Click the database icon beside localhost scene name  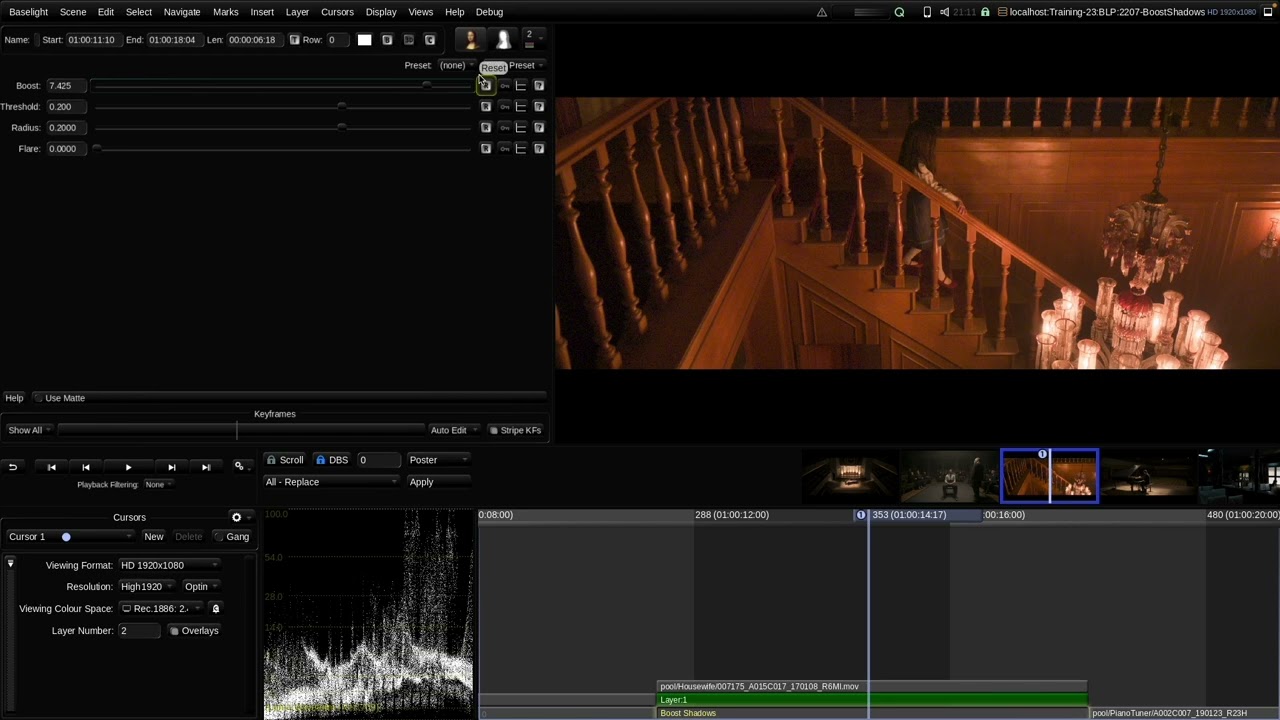(x=1003, y=12)
